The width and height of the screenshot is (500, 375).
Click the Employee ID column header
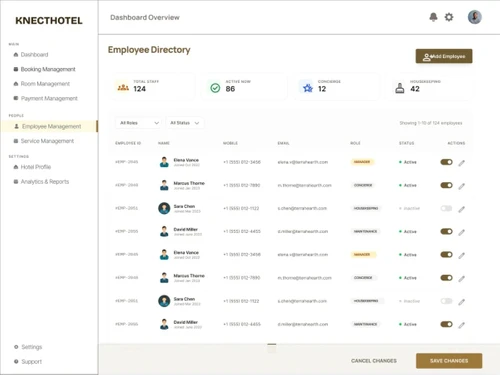point(128,143)
